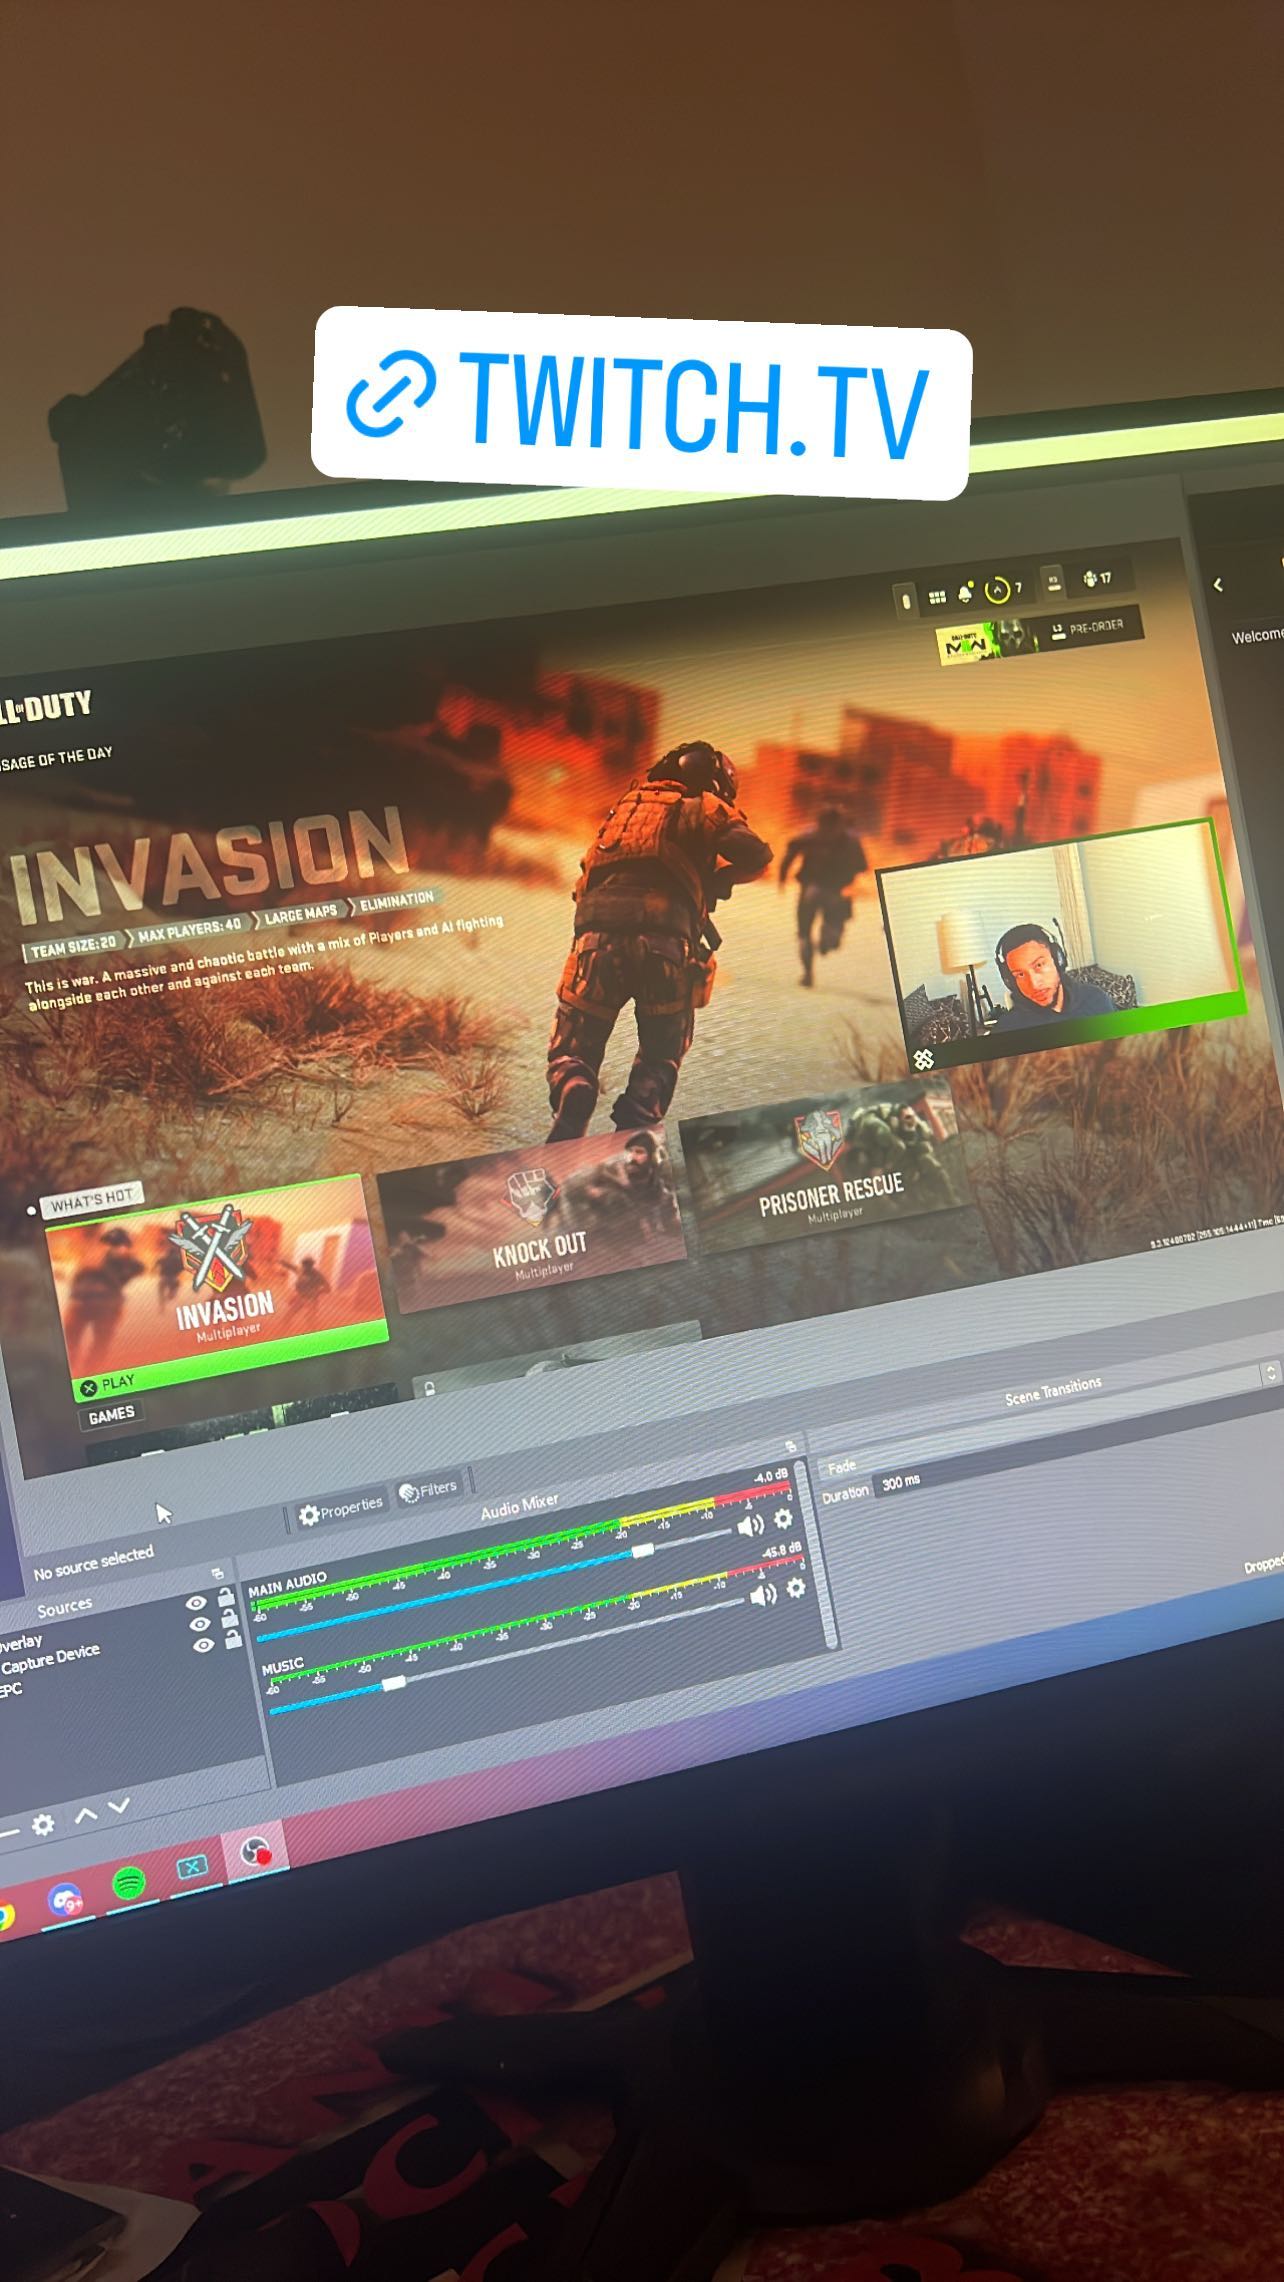The width and height of the screenshot is (1284, 2282).
Task: Click the MUSIC volume slider handle
Action: tap(394, 1683)
